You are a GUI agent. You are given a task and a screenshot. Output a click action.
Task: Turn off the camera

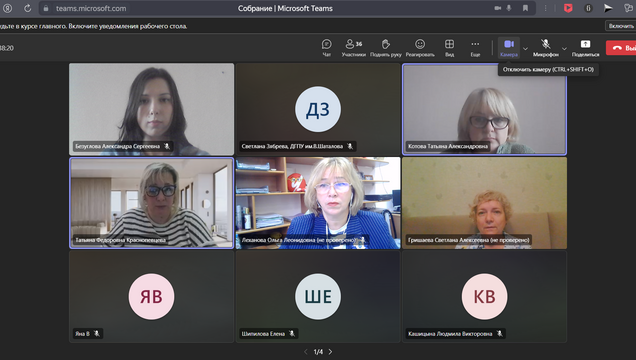509,48
